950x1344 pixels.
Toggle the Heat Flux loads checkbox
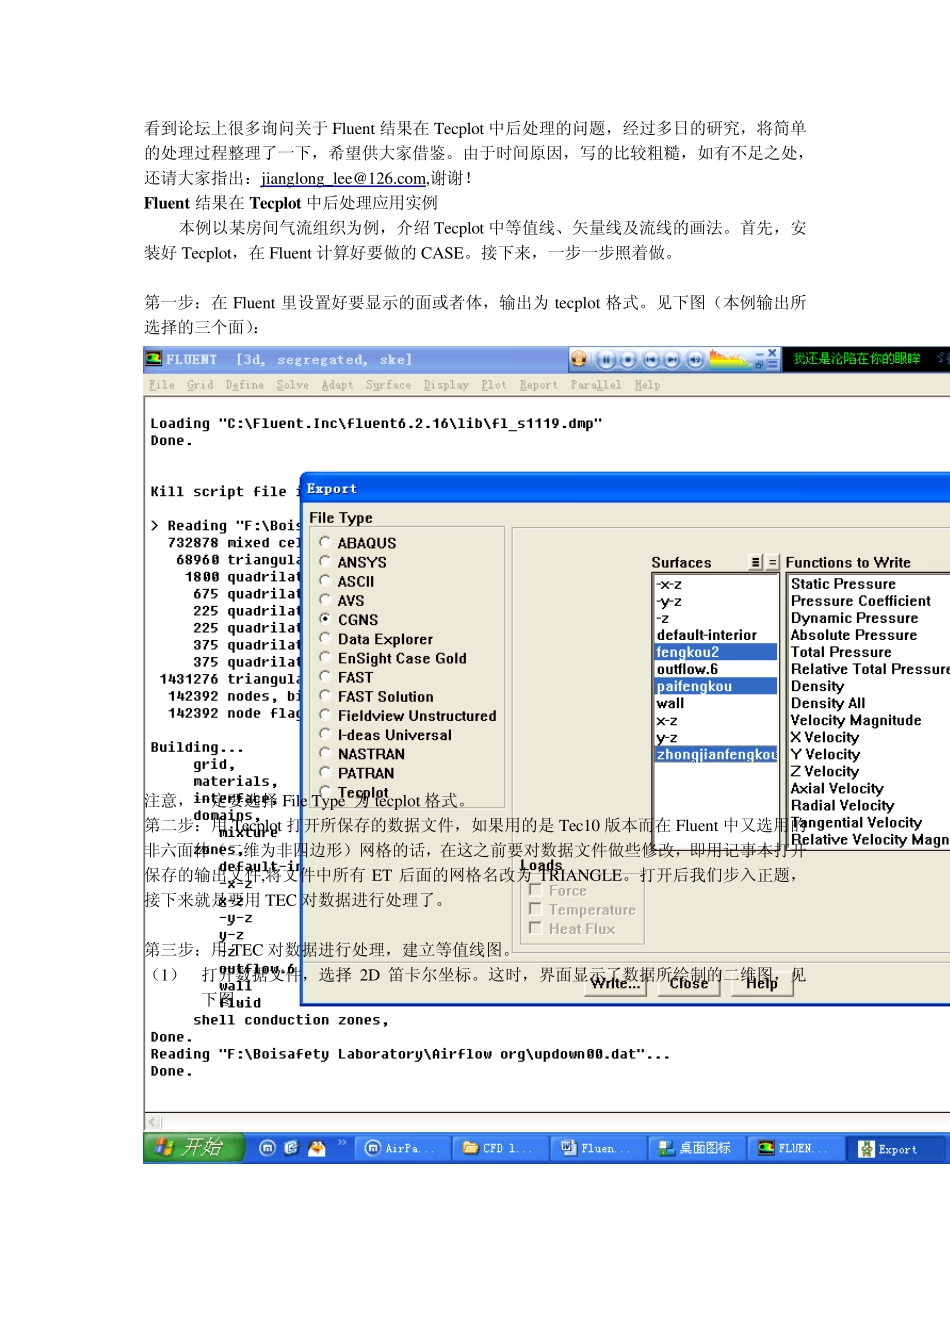(535, 928)
